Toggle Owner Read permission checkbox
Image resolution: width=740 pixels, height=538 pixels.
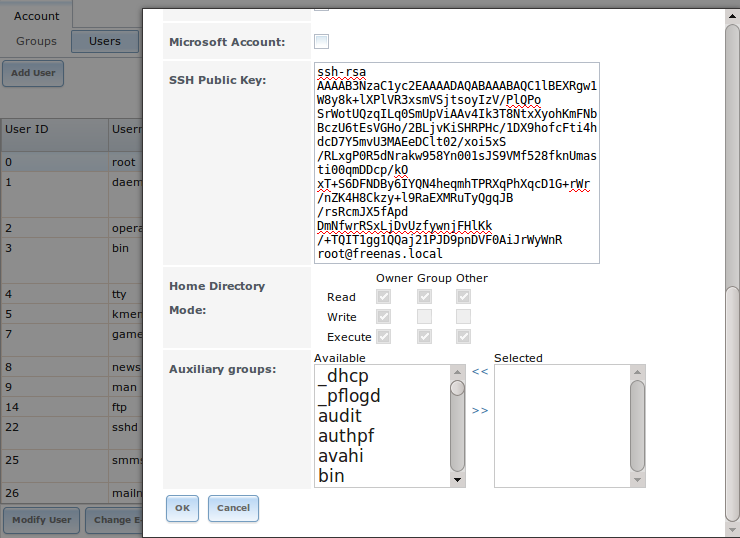383,296
